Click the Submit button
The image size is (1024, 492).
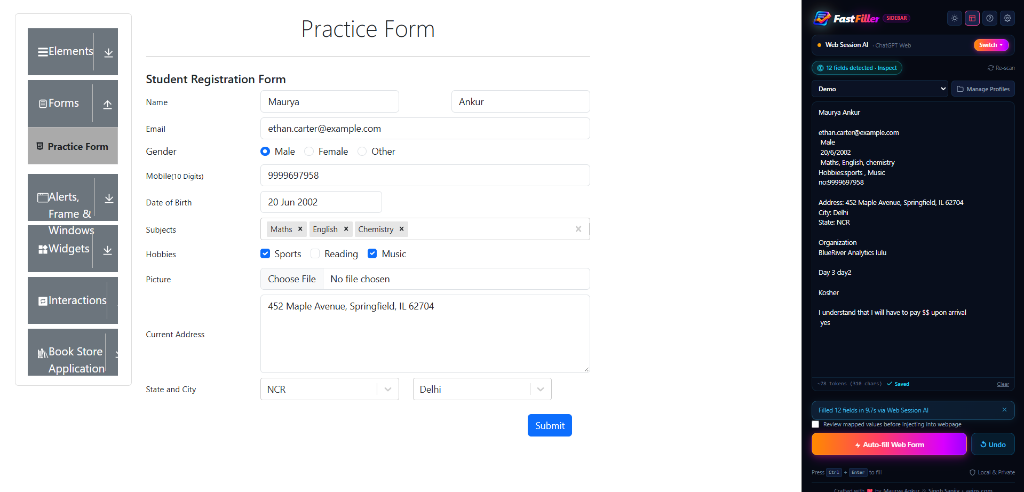pyautogui.click(x=550, y=425)
